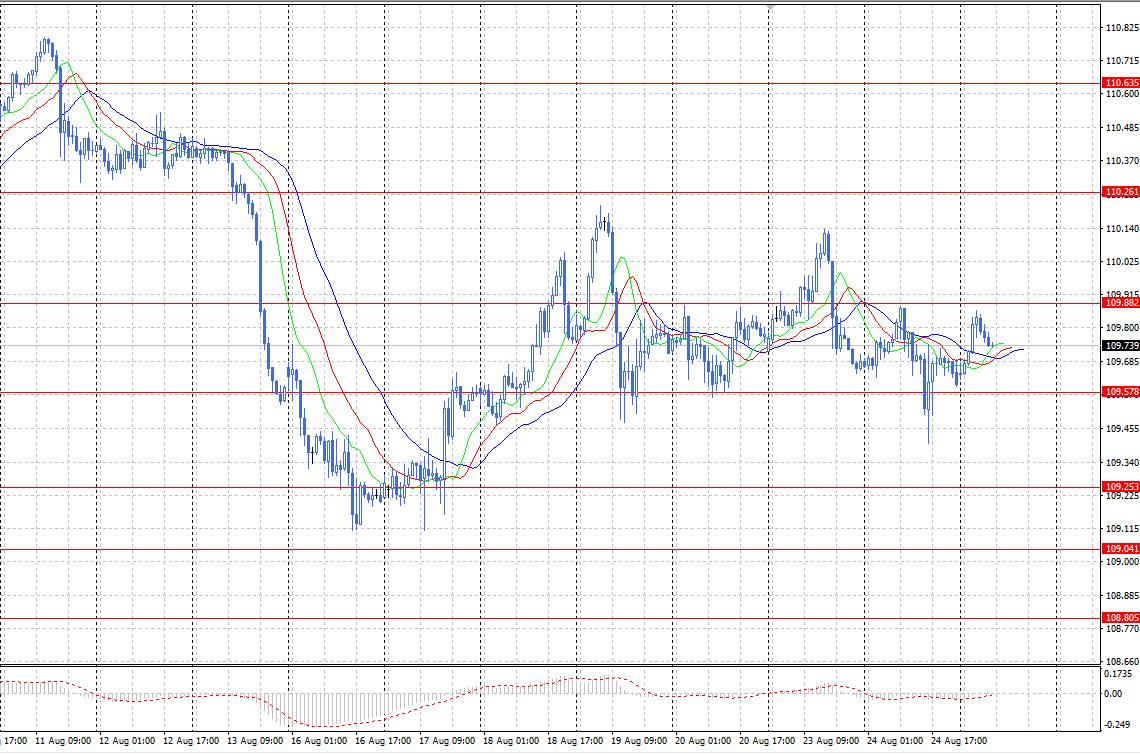Click the red 108.805 level label
This screenshot has height=754, width=1140.
pos(1121,617)
